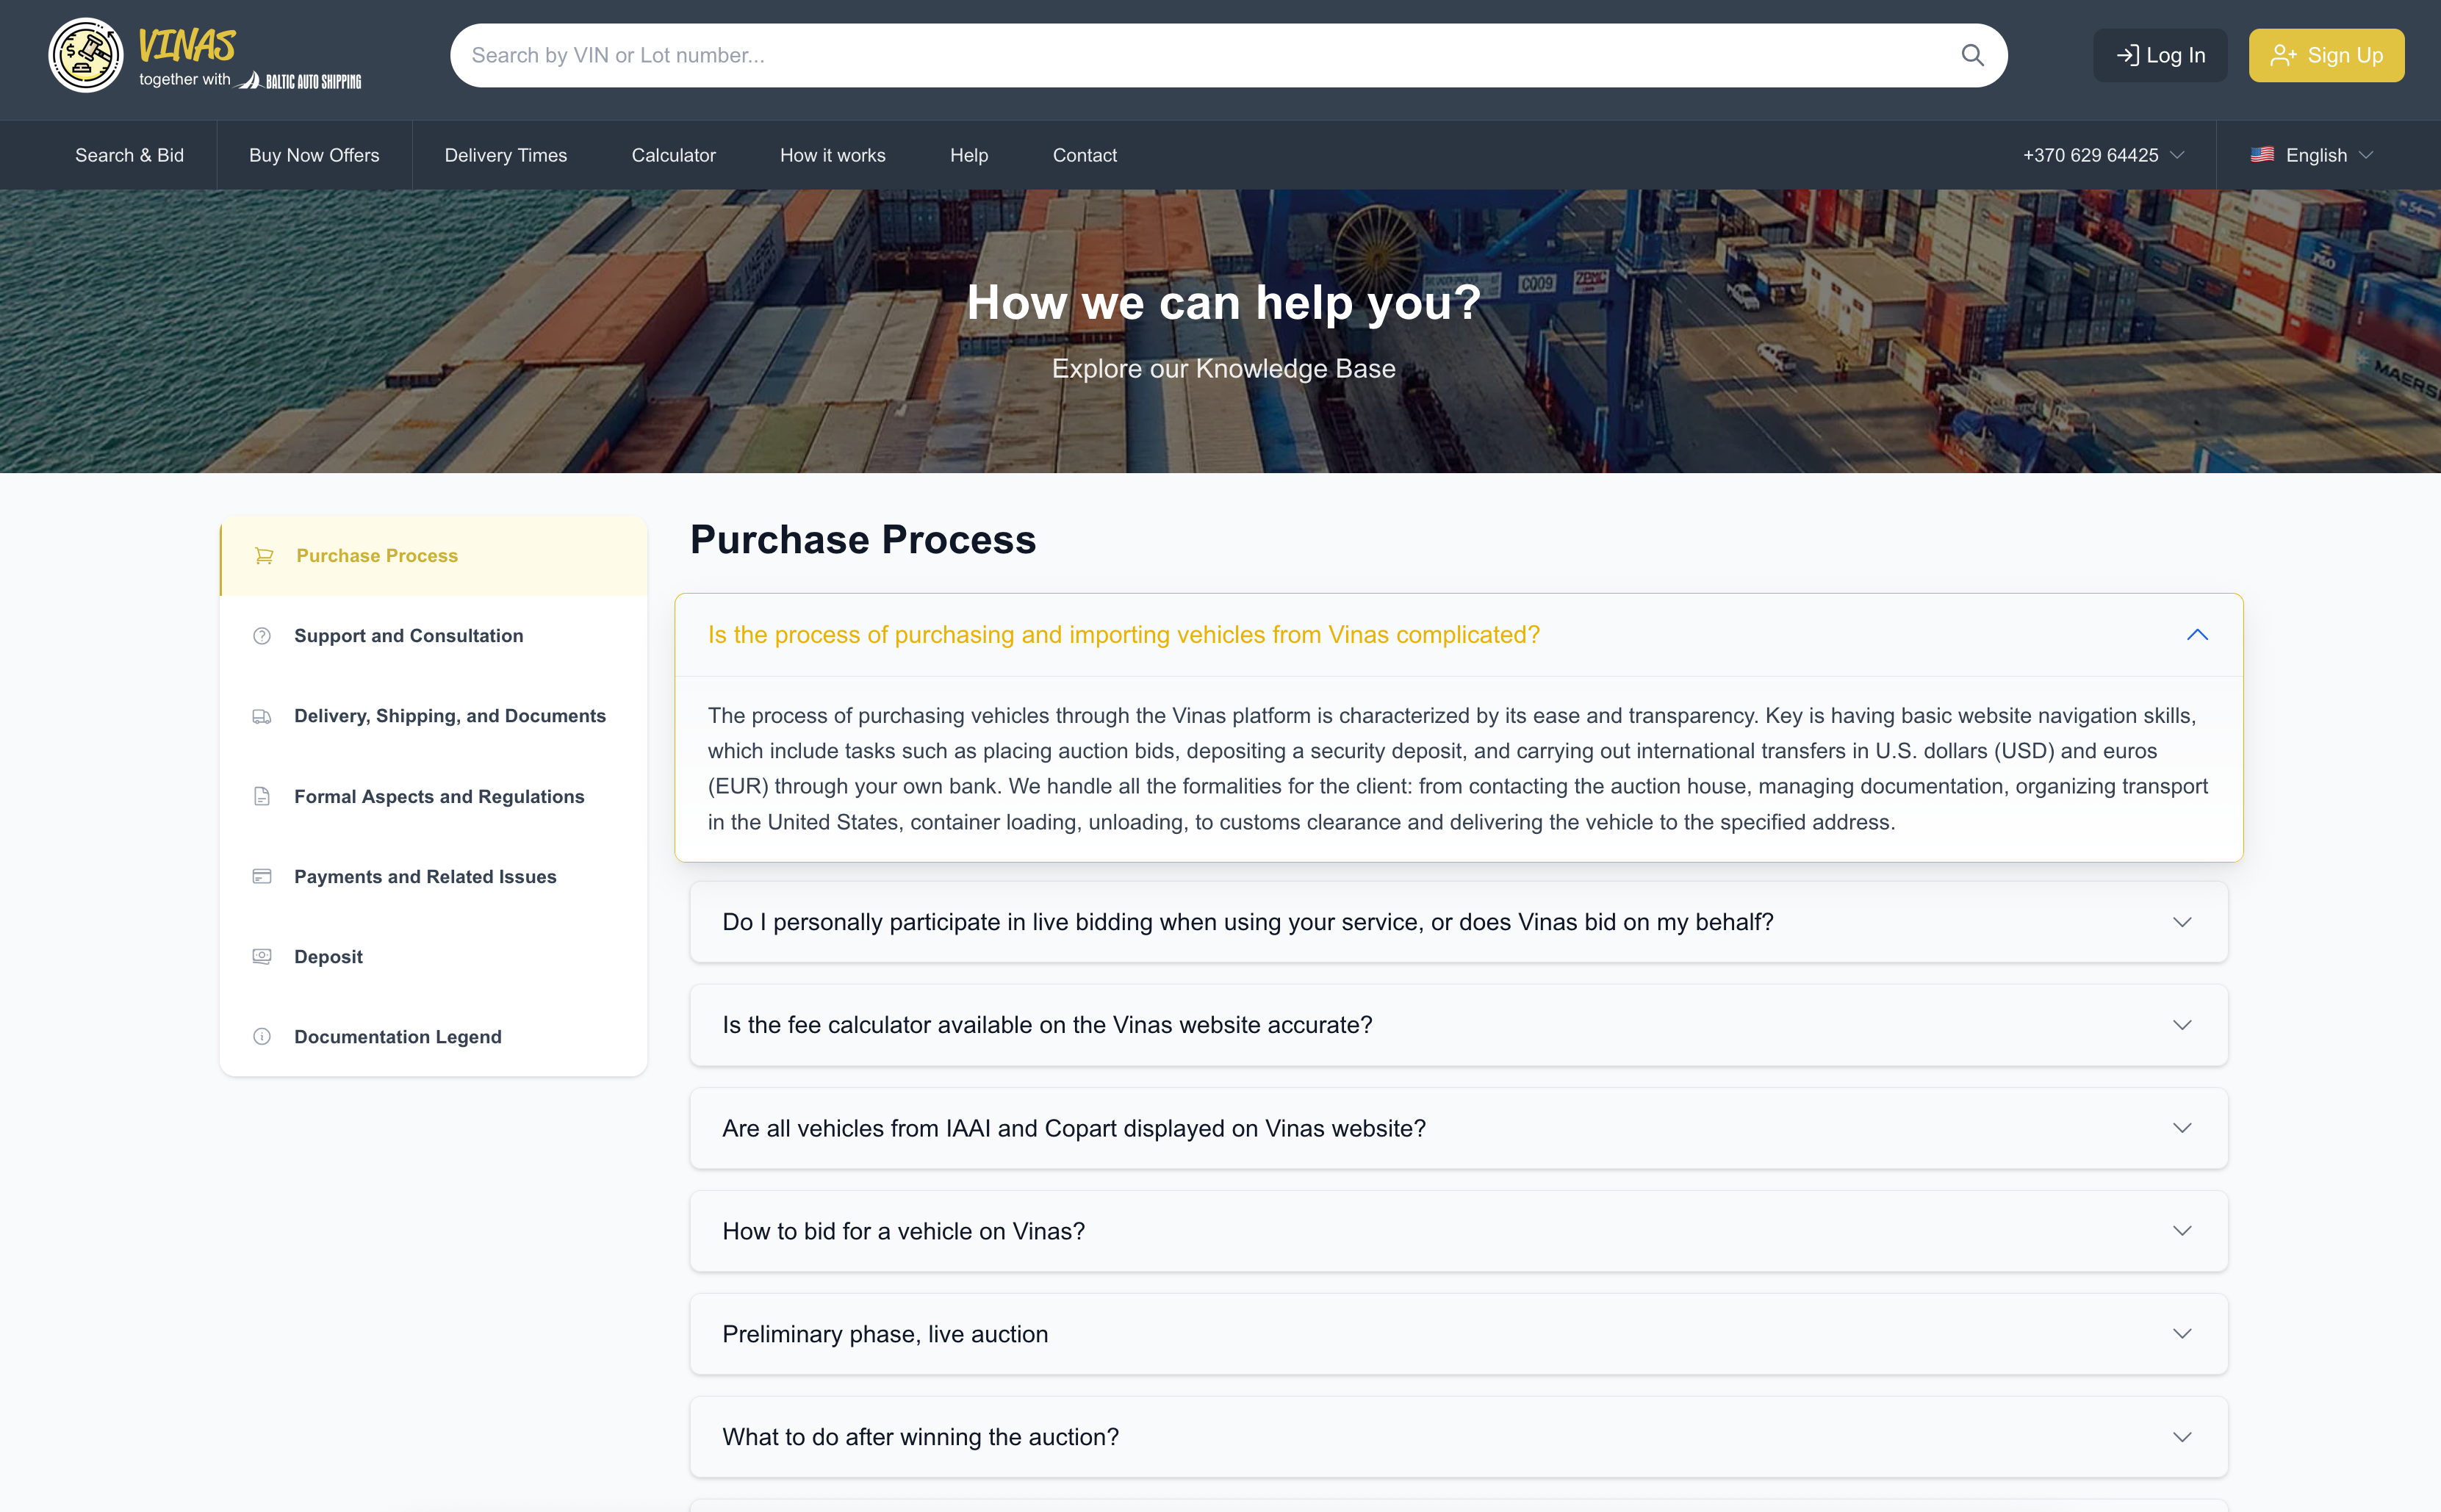
Task: Click the Delivery, Shipping truck icon
Action: pyautogui.click(x=262, y=716)
